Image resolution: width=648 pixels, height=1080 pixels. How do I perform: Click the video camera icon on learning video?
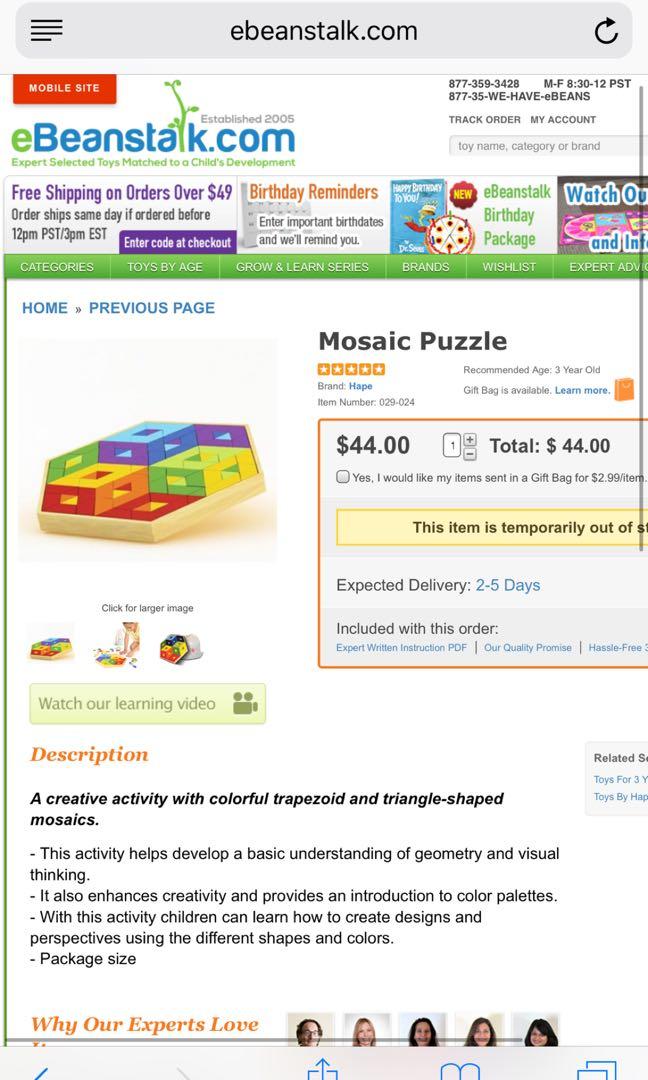245,703
